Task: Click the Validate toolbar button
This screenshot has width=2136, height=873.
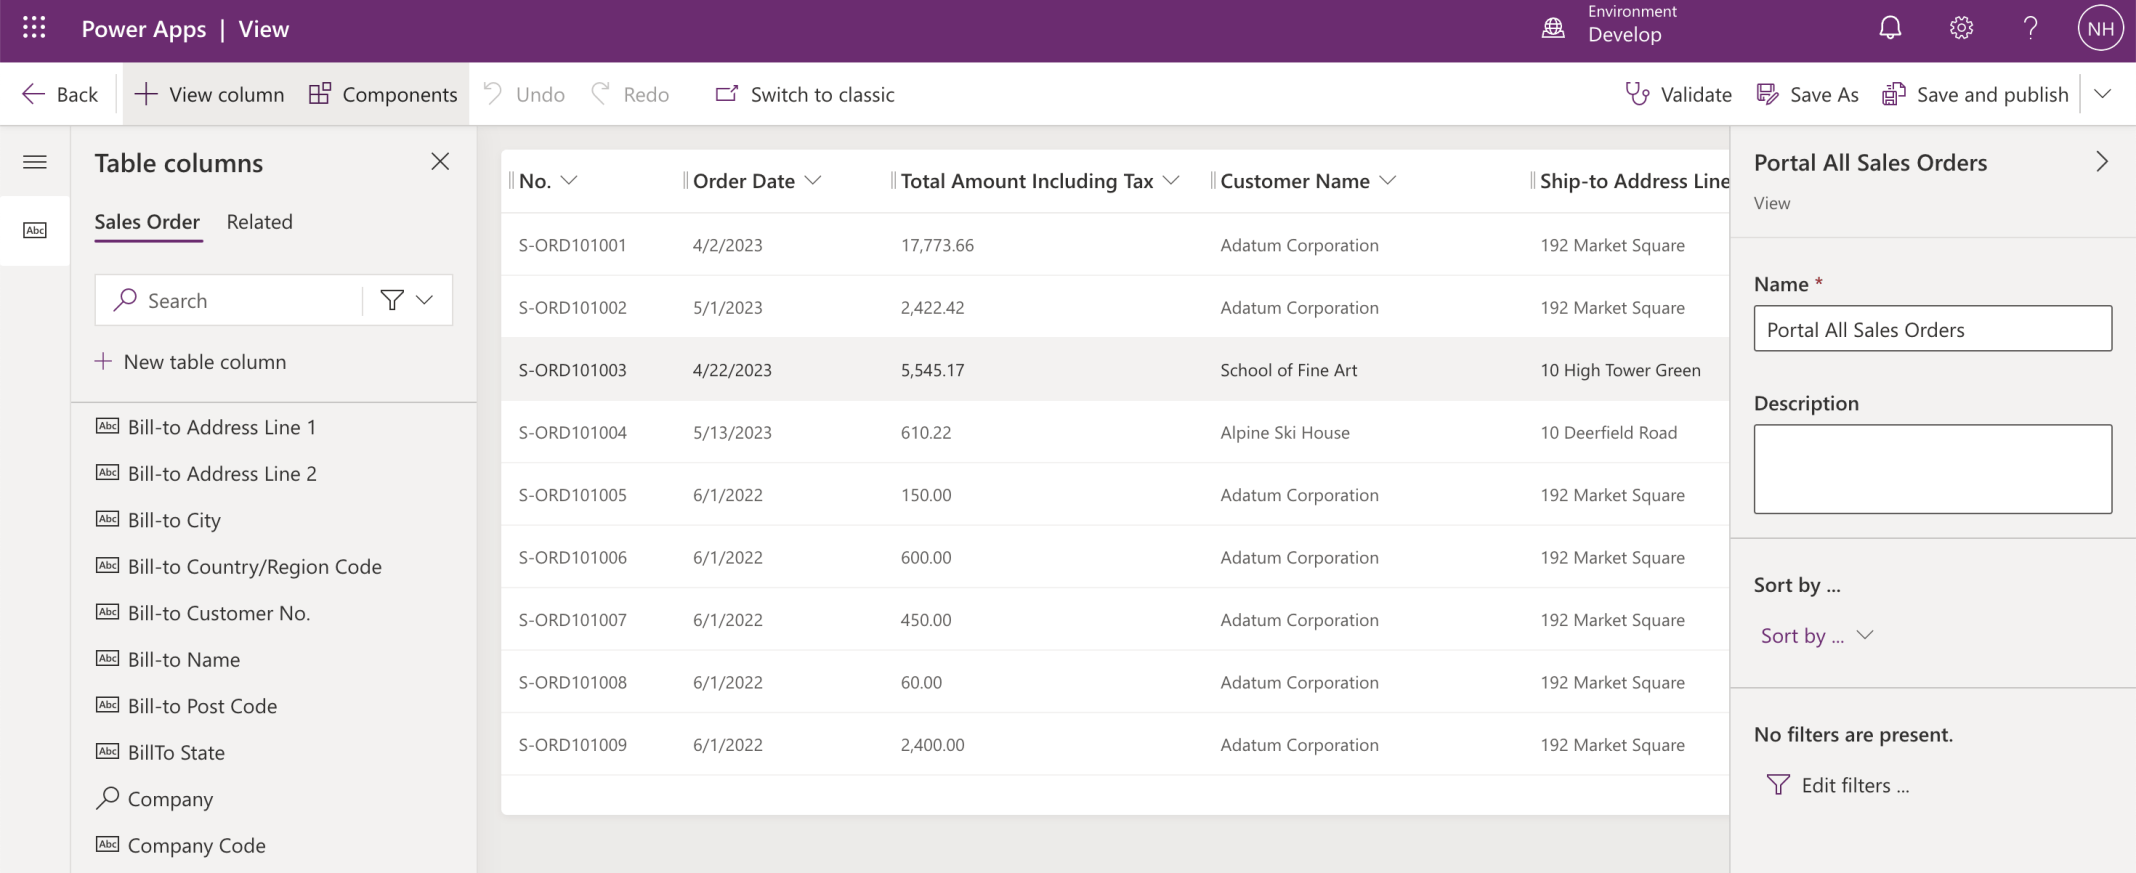Action: [1678, 94]
